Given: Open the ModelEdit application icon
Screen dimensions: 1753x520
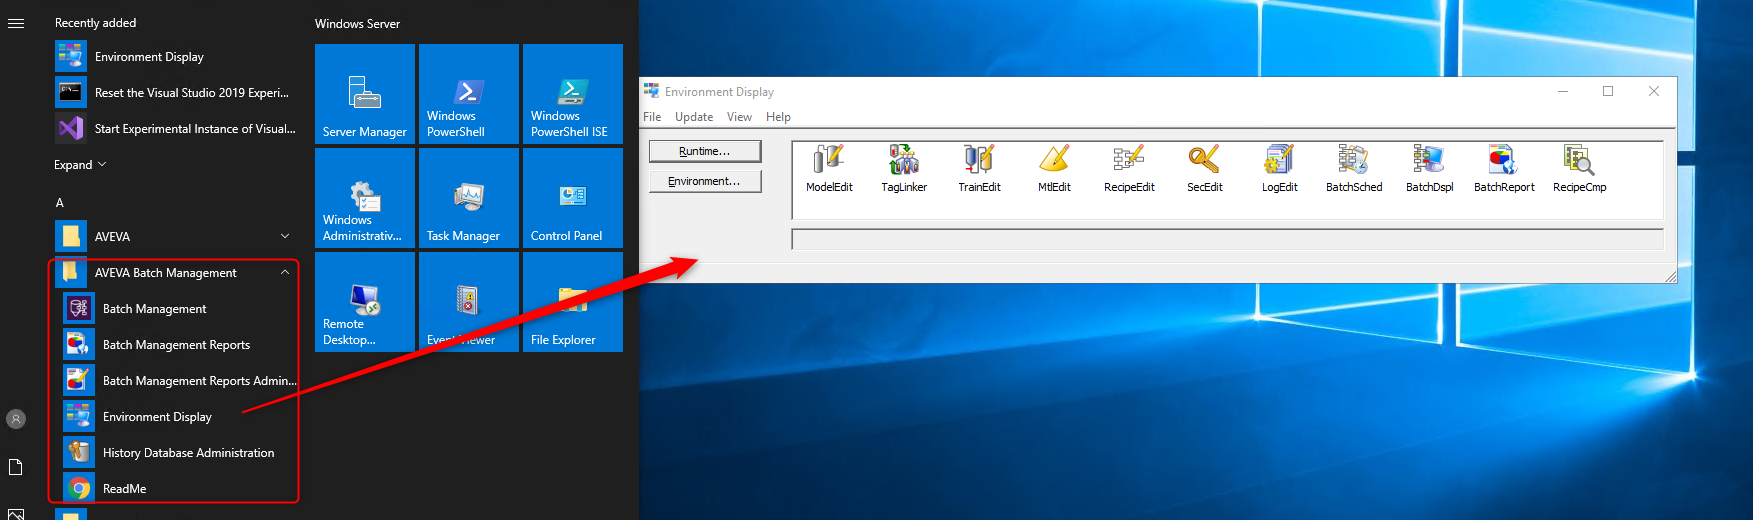Looking at the screenshot, I should click(829, 168).
